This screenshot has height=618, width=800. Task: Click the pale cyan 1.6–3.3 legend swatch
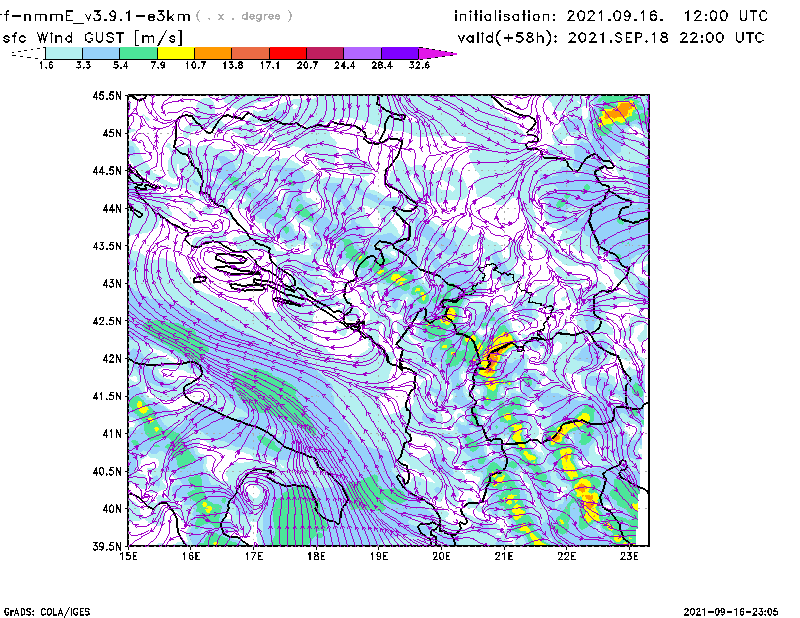[64, 53]
